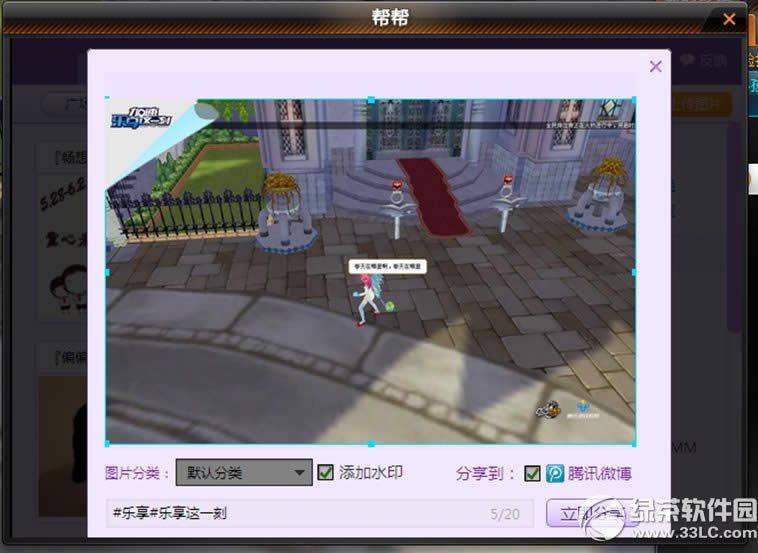Close the share image dialog with purple X
Viewport: 758px width, 553px height.
click(x=656, y=66)
